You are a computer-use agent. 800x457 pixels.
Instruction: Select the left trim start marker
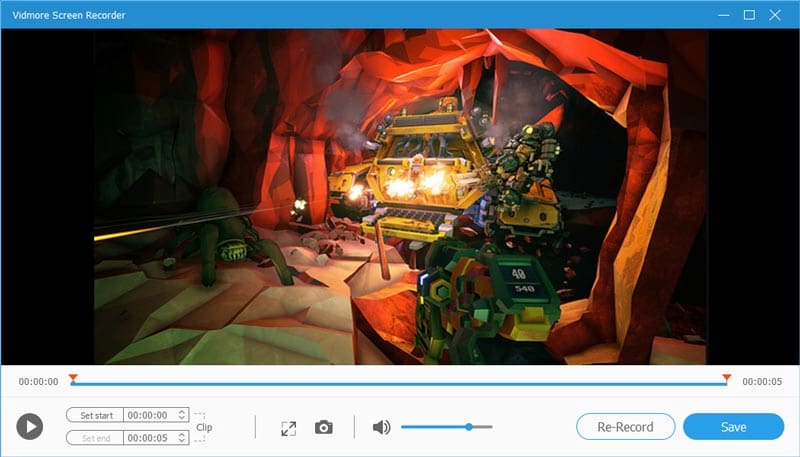[x=73, y=378]
